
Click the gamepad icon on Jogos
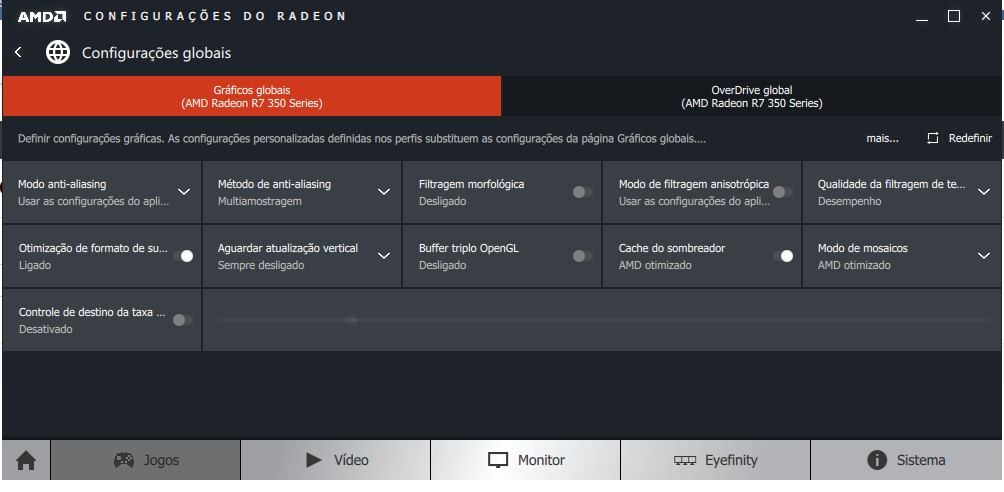[124, 460]
